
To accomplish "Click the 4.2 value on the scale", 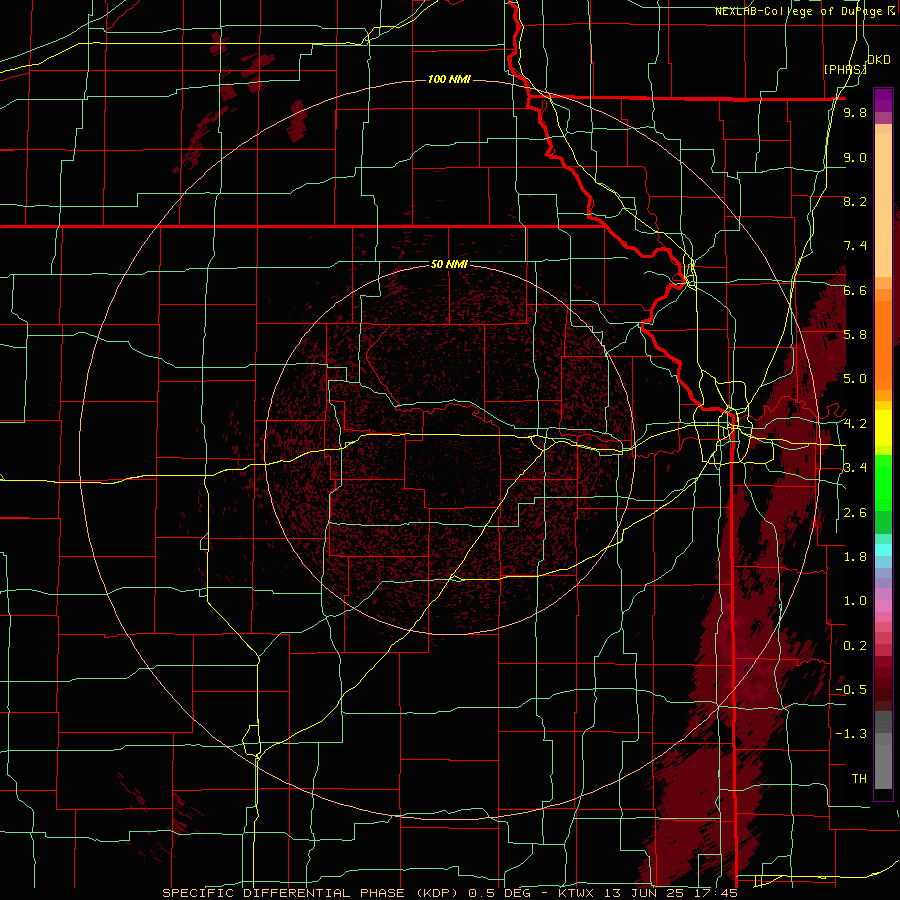I will coord(855,424).
